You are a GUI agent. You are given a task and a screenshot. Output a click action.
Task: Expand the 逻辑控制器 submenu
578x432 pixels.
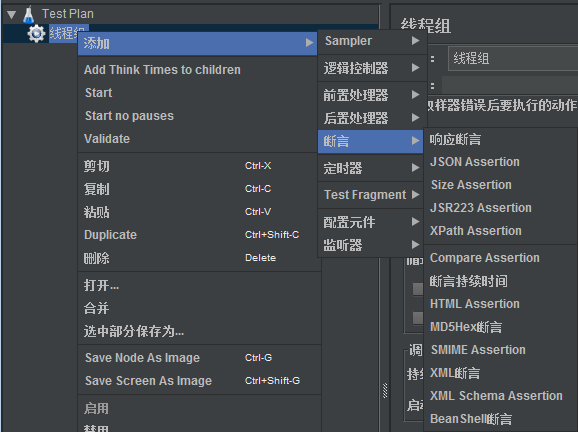tap(372, 68)
